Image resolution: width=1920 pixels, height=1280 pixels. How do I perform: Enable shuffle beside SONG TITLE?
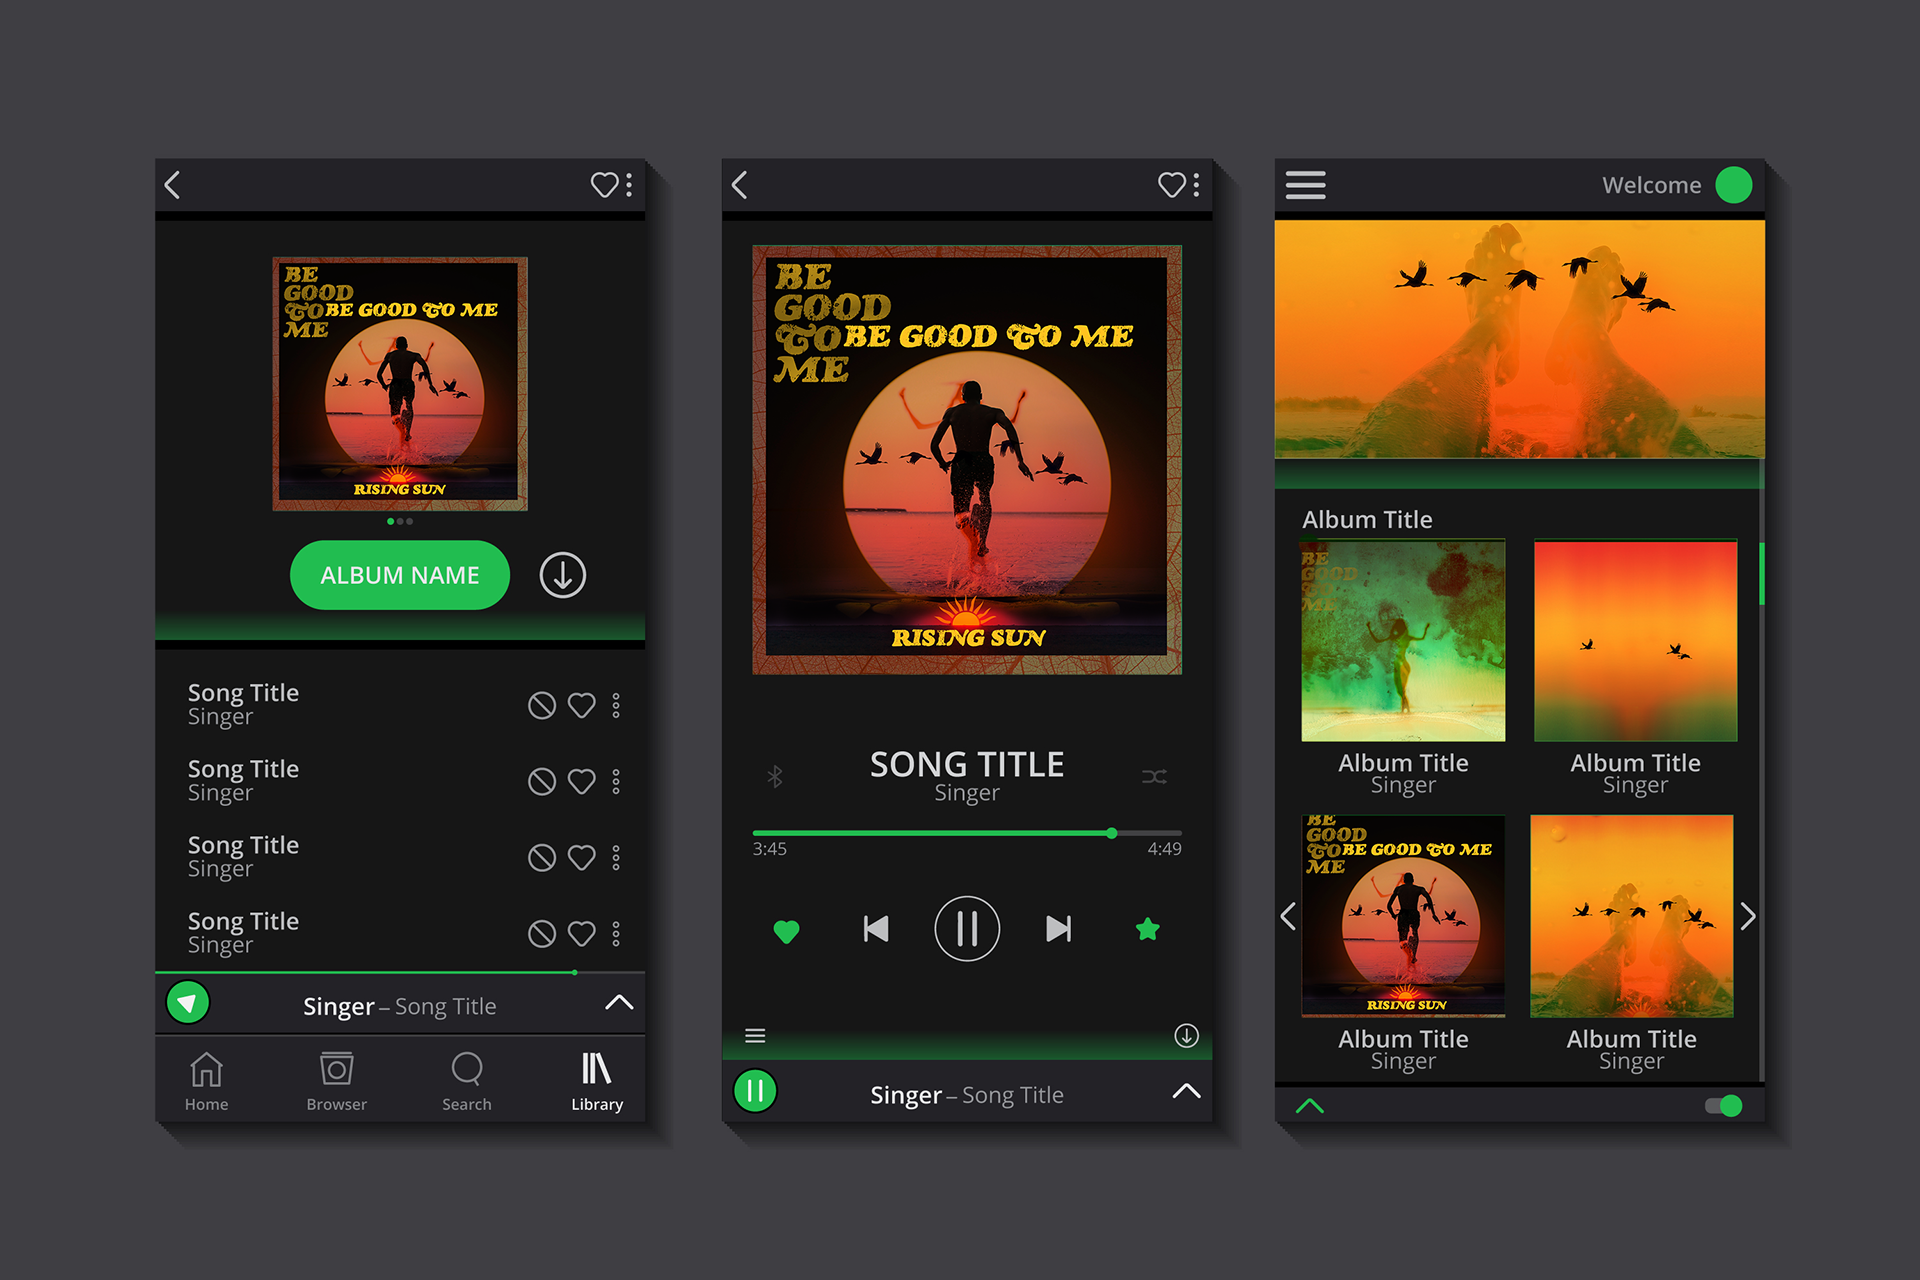(x=1154, y=777)
